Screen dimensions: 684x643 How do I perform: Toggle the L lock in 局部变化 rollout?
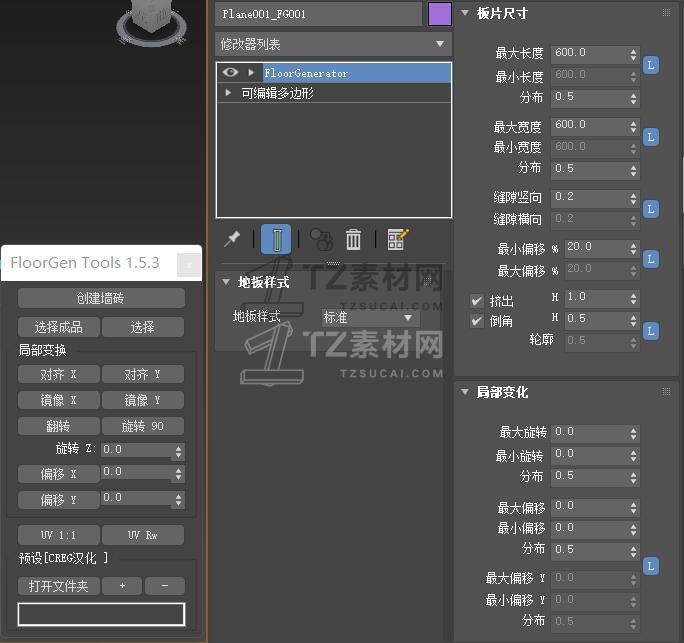tap(651, 566)
